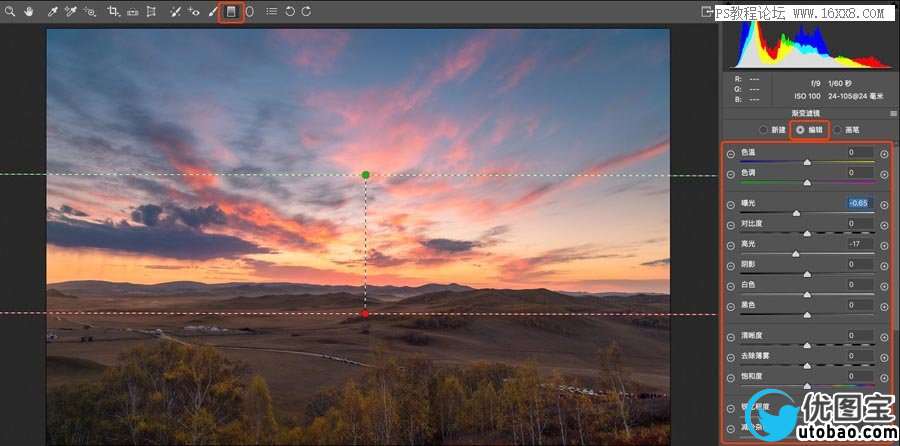
Task: Select the Graduated Filter tool
Action: tap(231, 11)
